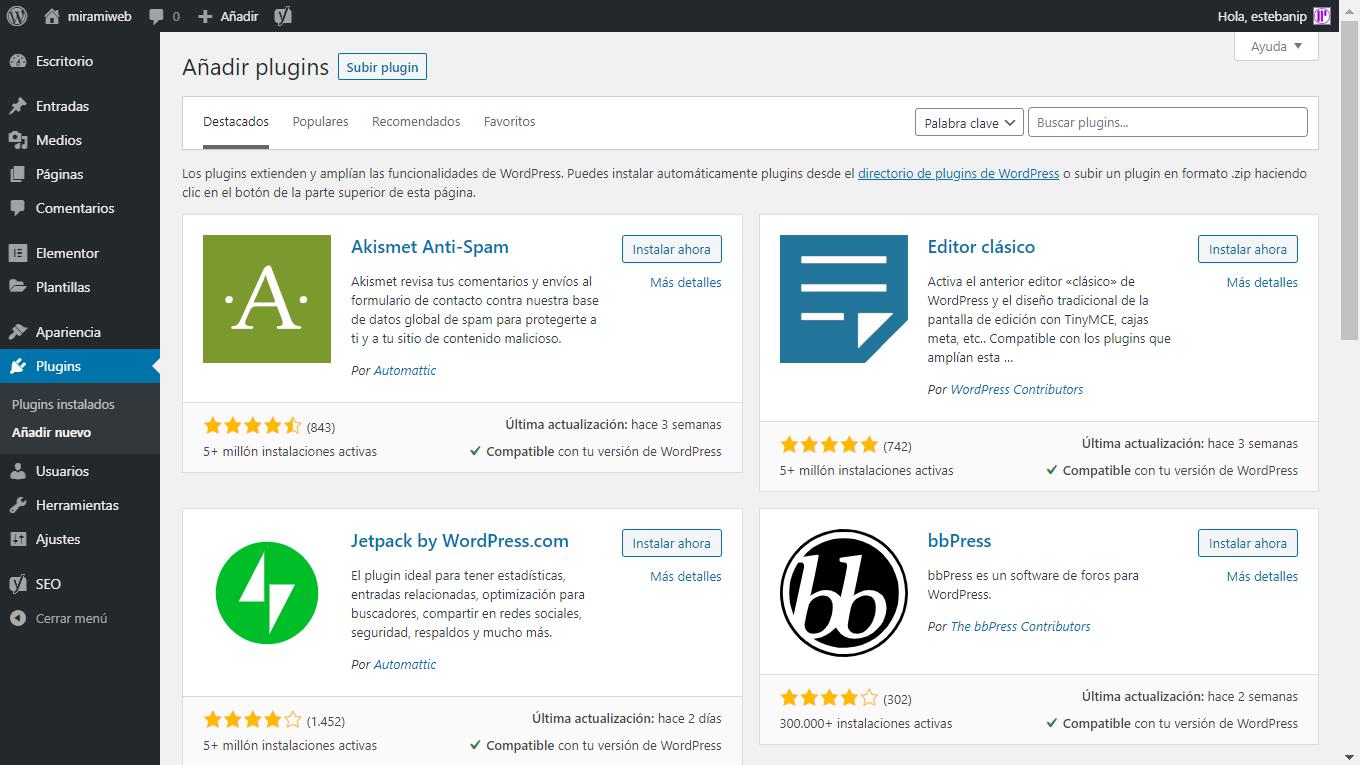Click the Jetpack plugin logo

point(267,593)
